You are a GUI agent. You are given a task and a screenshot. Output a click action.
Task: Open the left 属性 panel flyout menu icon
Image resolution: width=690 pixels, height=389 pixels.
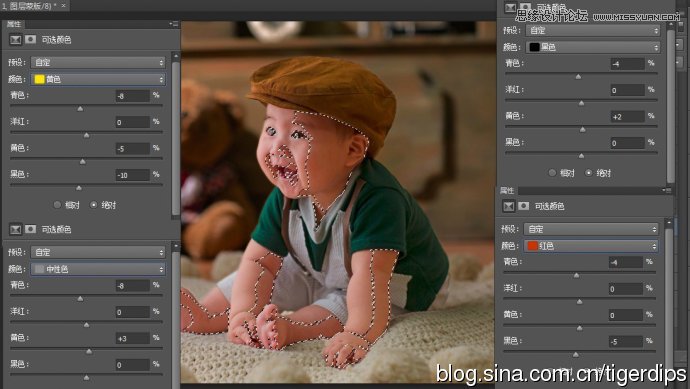point(174,24)
